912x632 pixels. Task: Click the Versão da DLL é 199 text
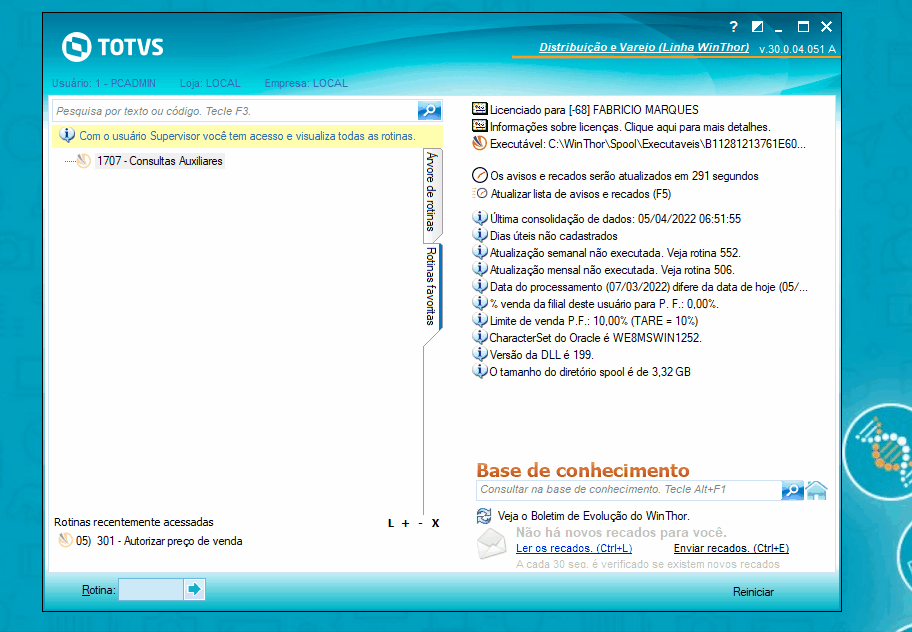pos(542,355)
